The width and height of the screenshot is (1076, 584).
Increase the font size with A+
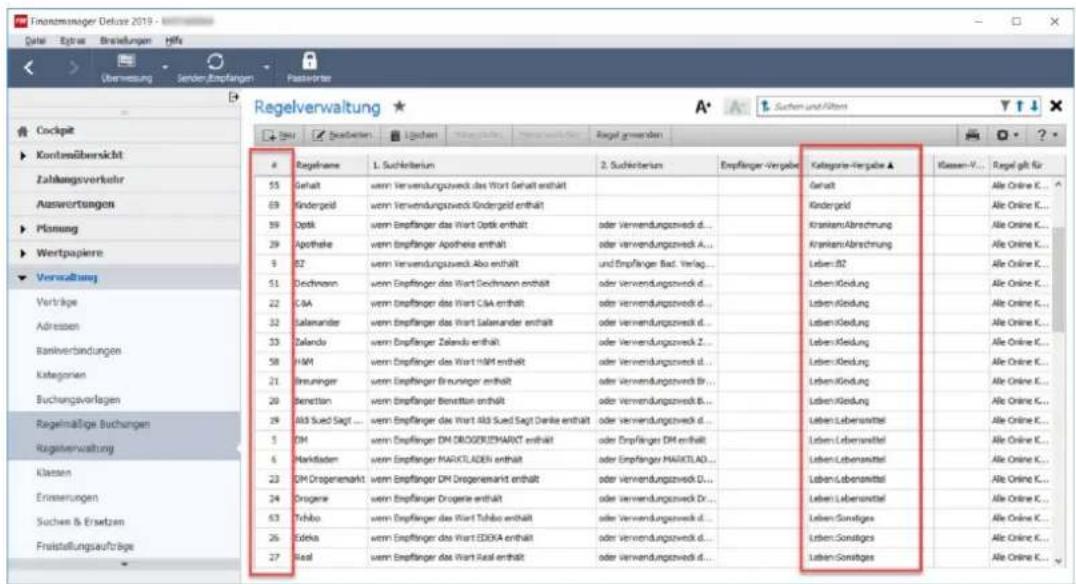(x=703, y=107)
